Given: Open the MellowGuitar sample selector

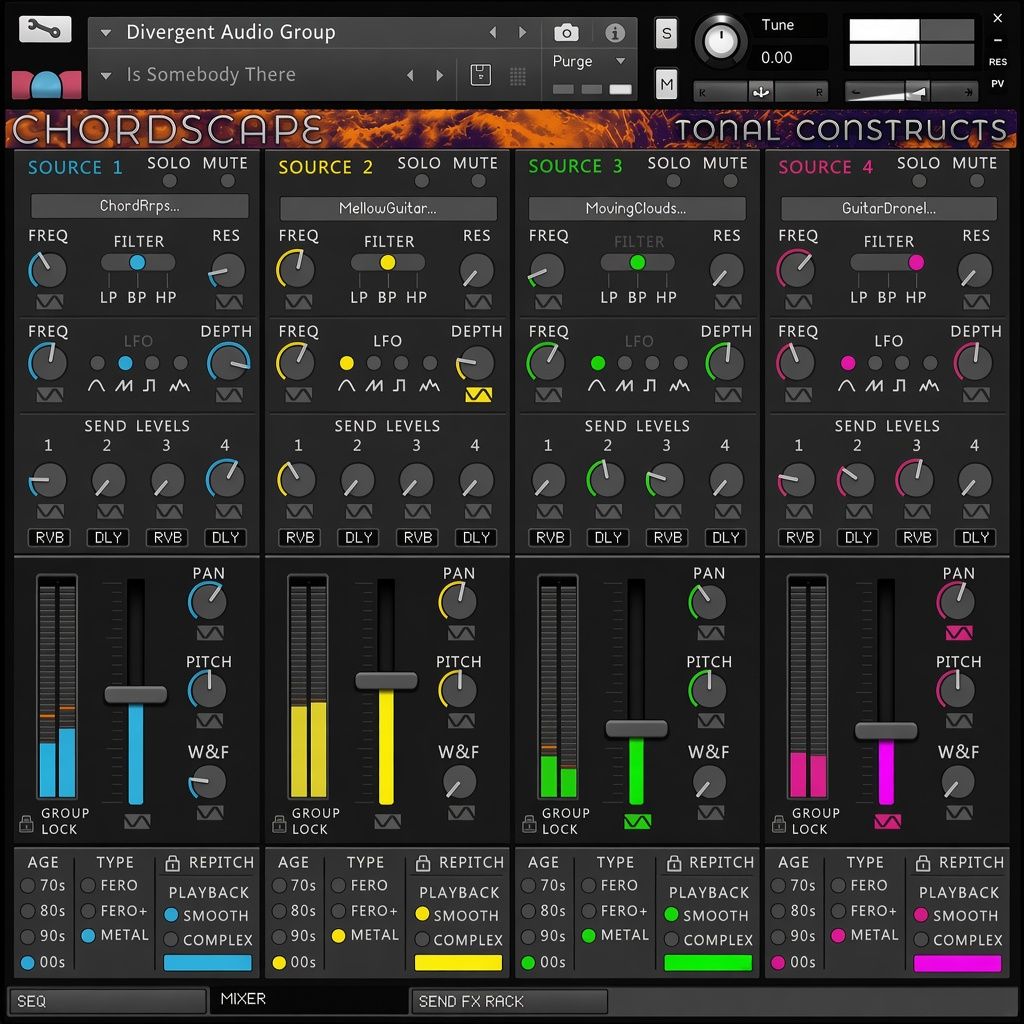Looking at the screenshot, I should click(x=388, y=209).
